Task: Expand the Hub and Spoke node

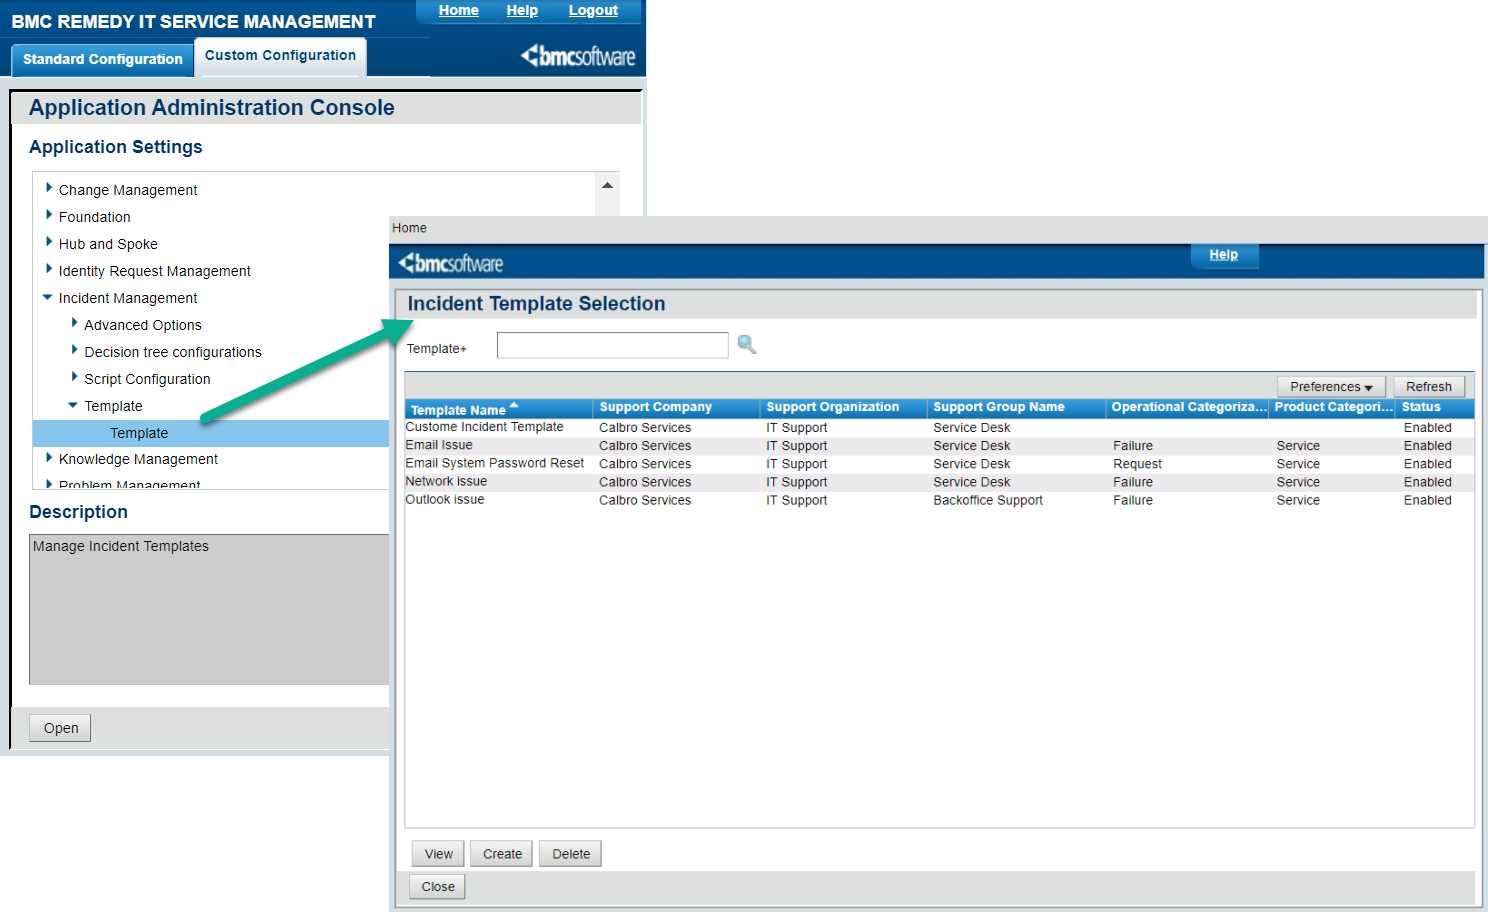Action: point(48,242)
